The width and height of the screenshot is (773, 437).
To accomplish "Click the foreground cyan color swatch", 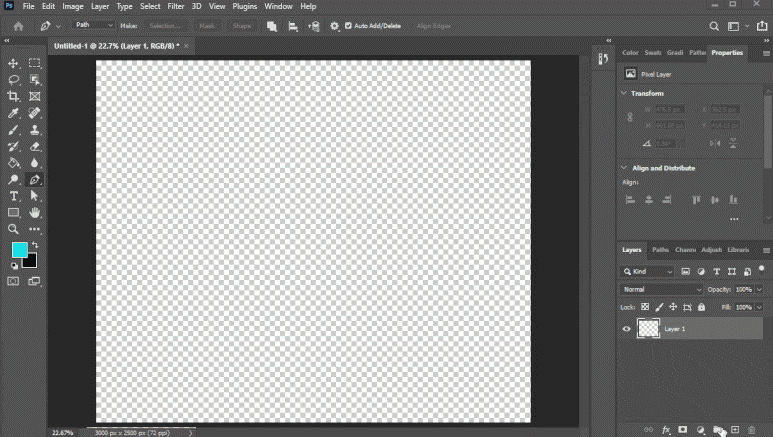I will (x=19, y=250).
